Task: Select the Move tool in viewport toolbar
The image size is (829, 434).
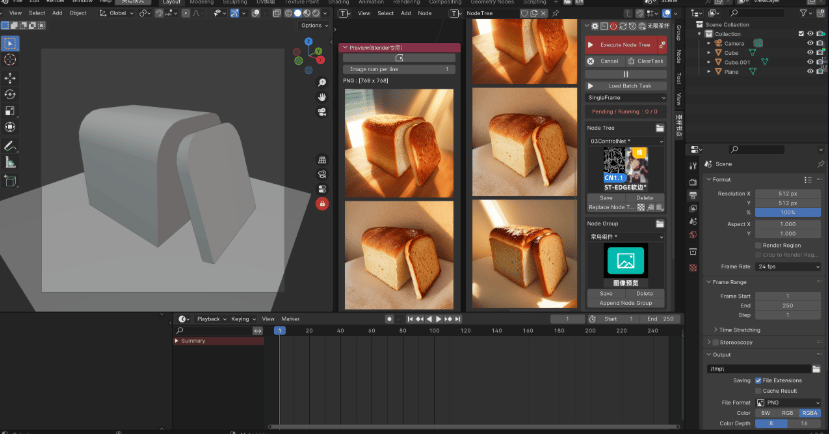Action: (x=10, y=77)
